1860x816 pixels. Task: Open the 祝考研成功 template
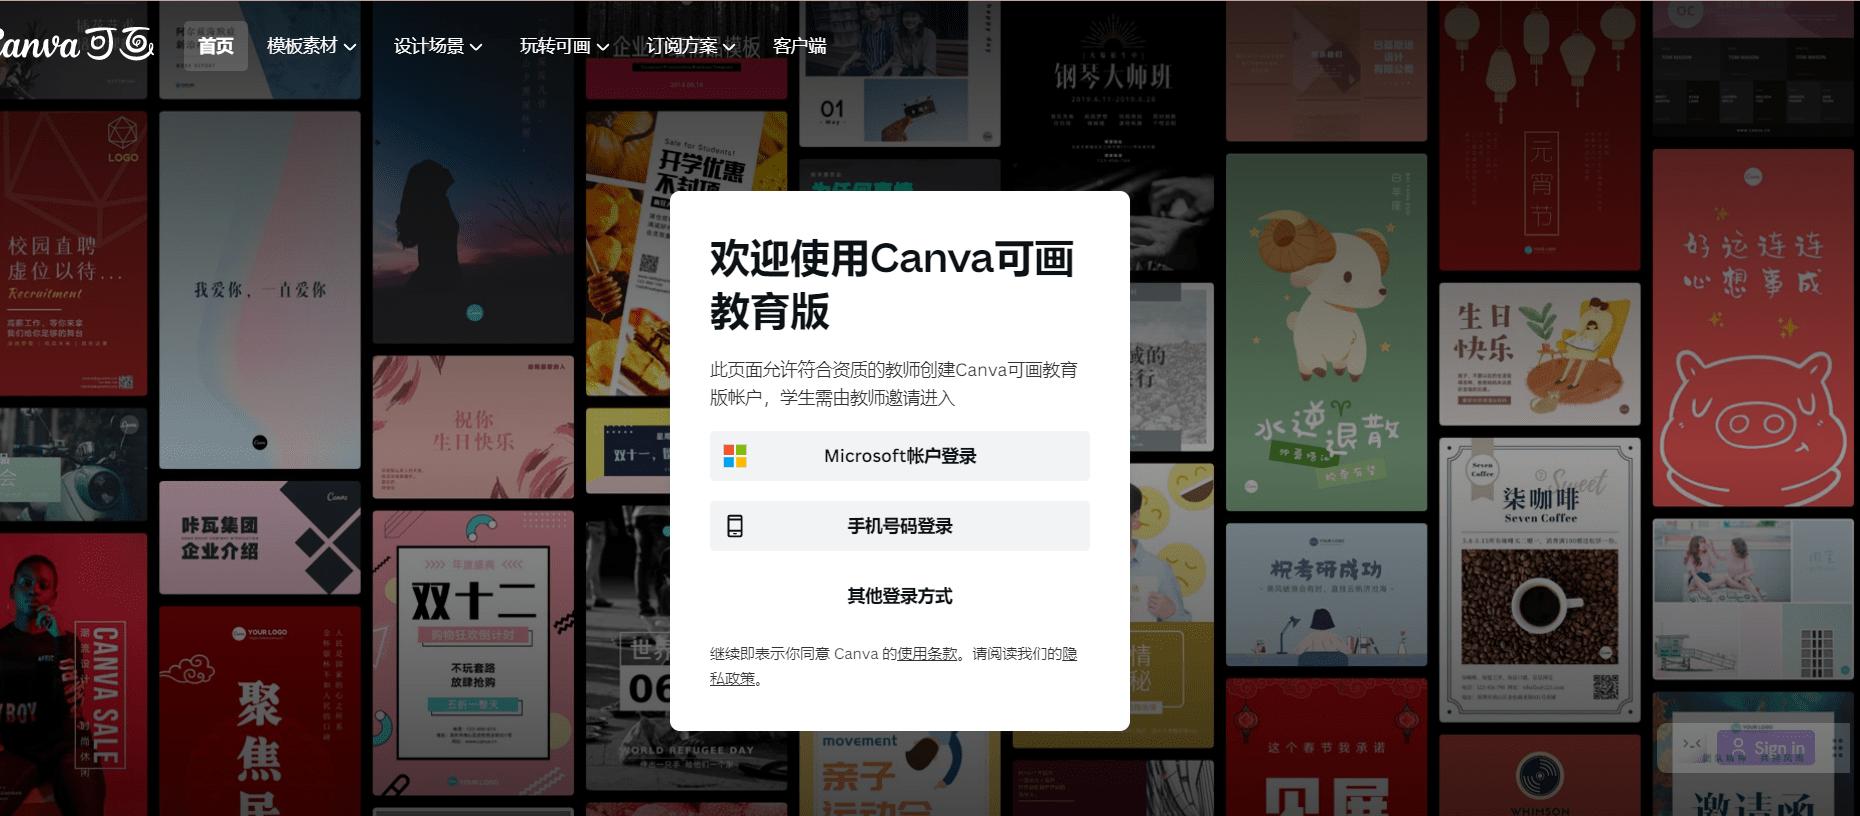1327,594
